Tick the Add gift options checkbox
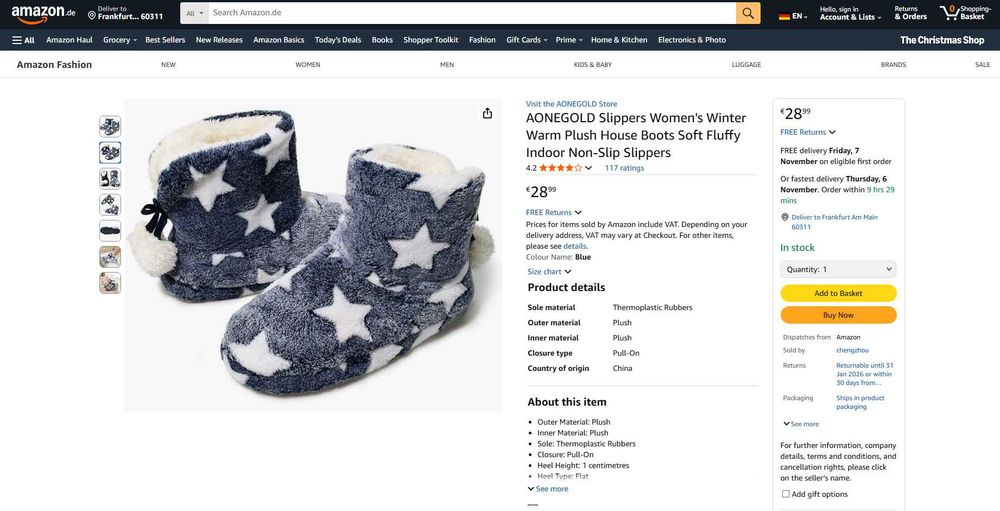Viewport: 1000px width, 511px height. (x=786, y=494)
